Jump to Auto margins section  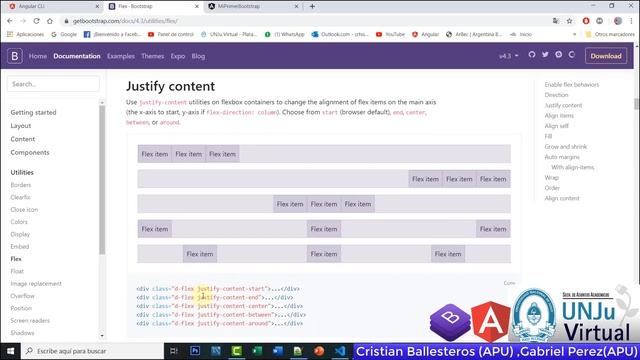click(x=562, y=157)
